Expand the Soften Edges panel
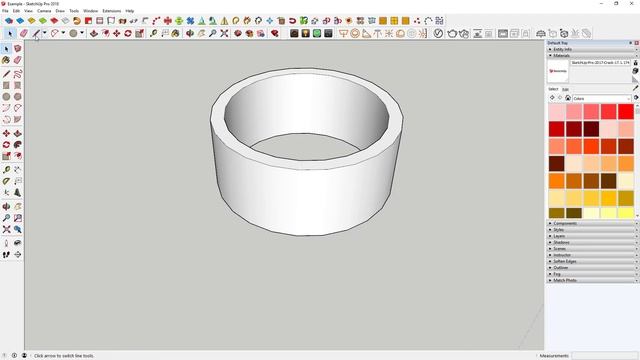 [592, 261]
